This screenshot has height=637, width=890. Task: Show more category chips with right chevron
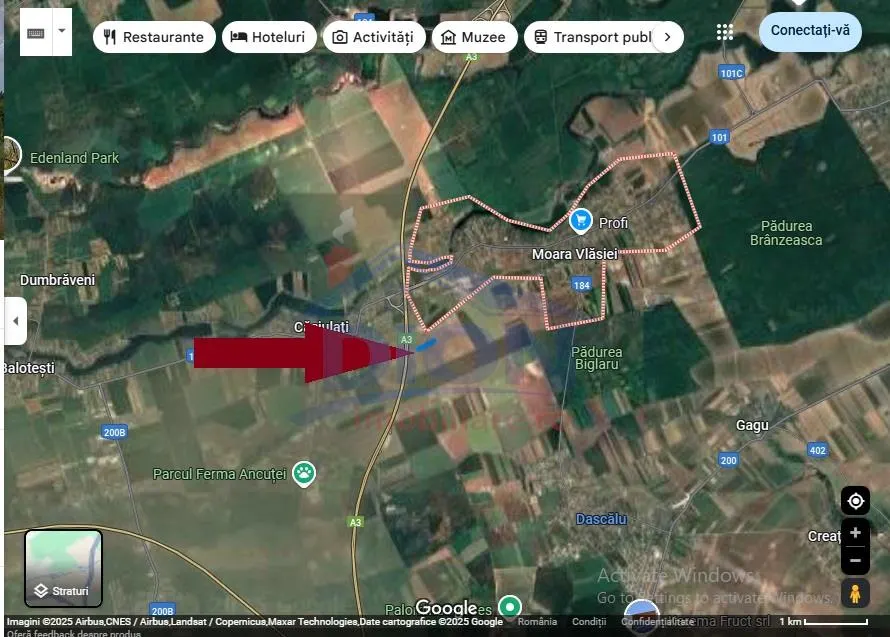(668, 37)
